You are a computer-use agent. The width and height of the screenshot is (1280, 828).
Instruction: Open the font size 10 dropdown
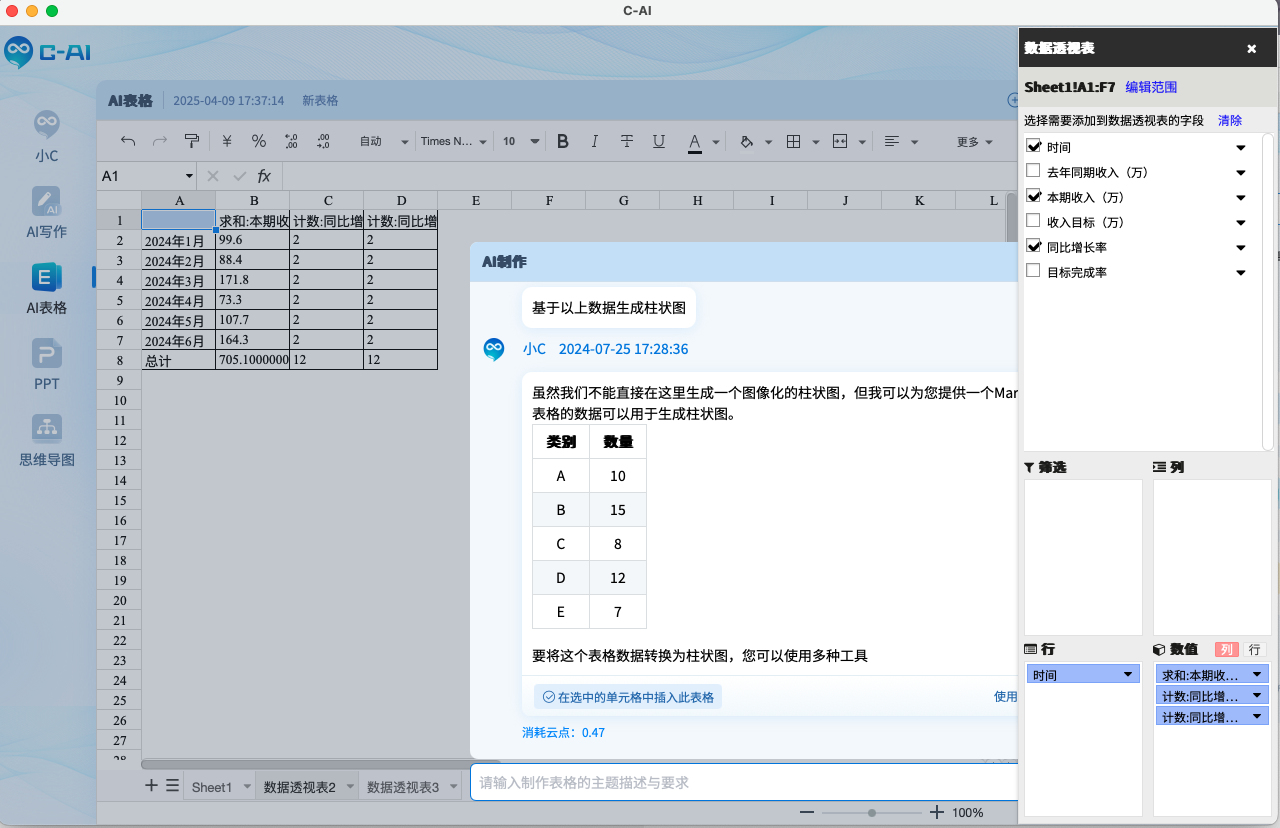[521, 141]
